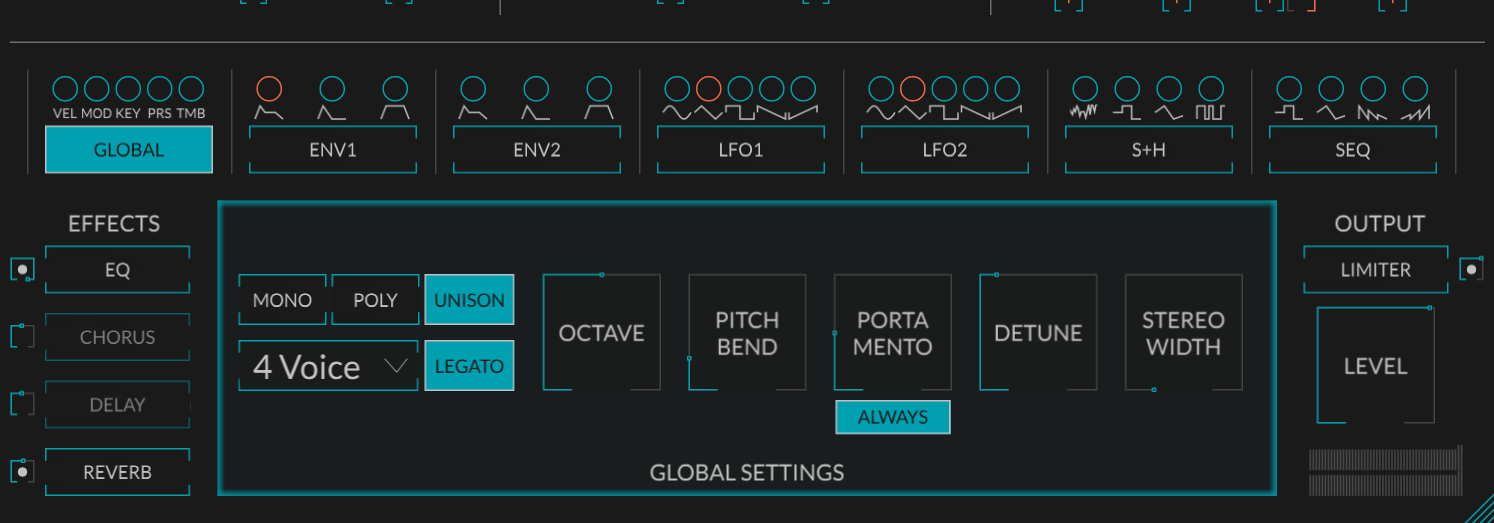
Task: Open the GLOBAL settings tab
Action: click(x=129, y=150)
